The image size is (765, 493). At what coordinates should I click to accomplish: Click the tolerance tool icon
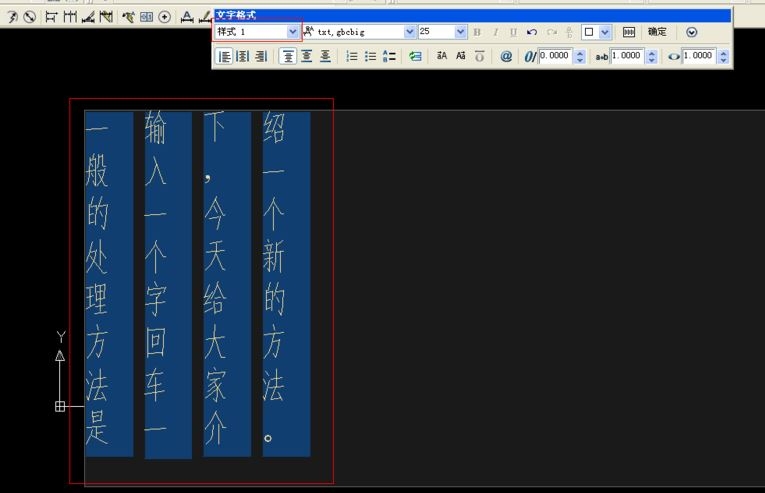[x=146, y=17]
